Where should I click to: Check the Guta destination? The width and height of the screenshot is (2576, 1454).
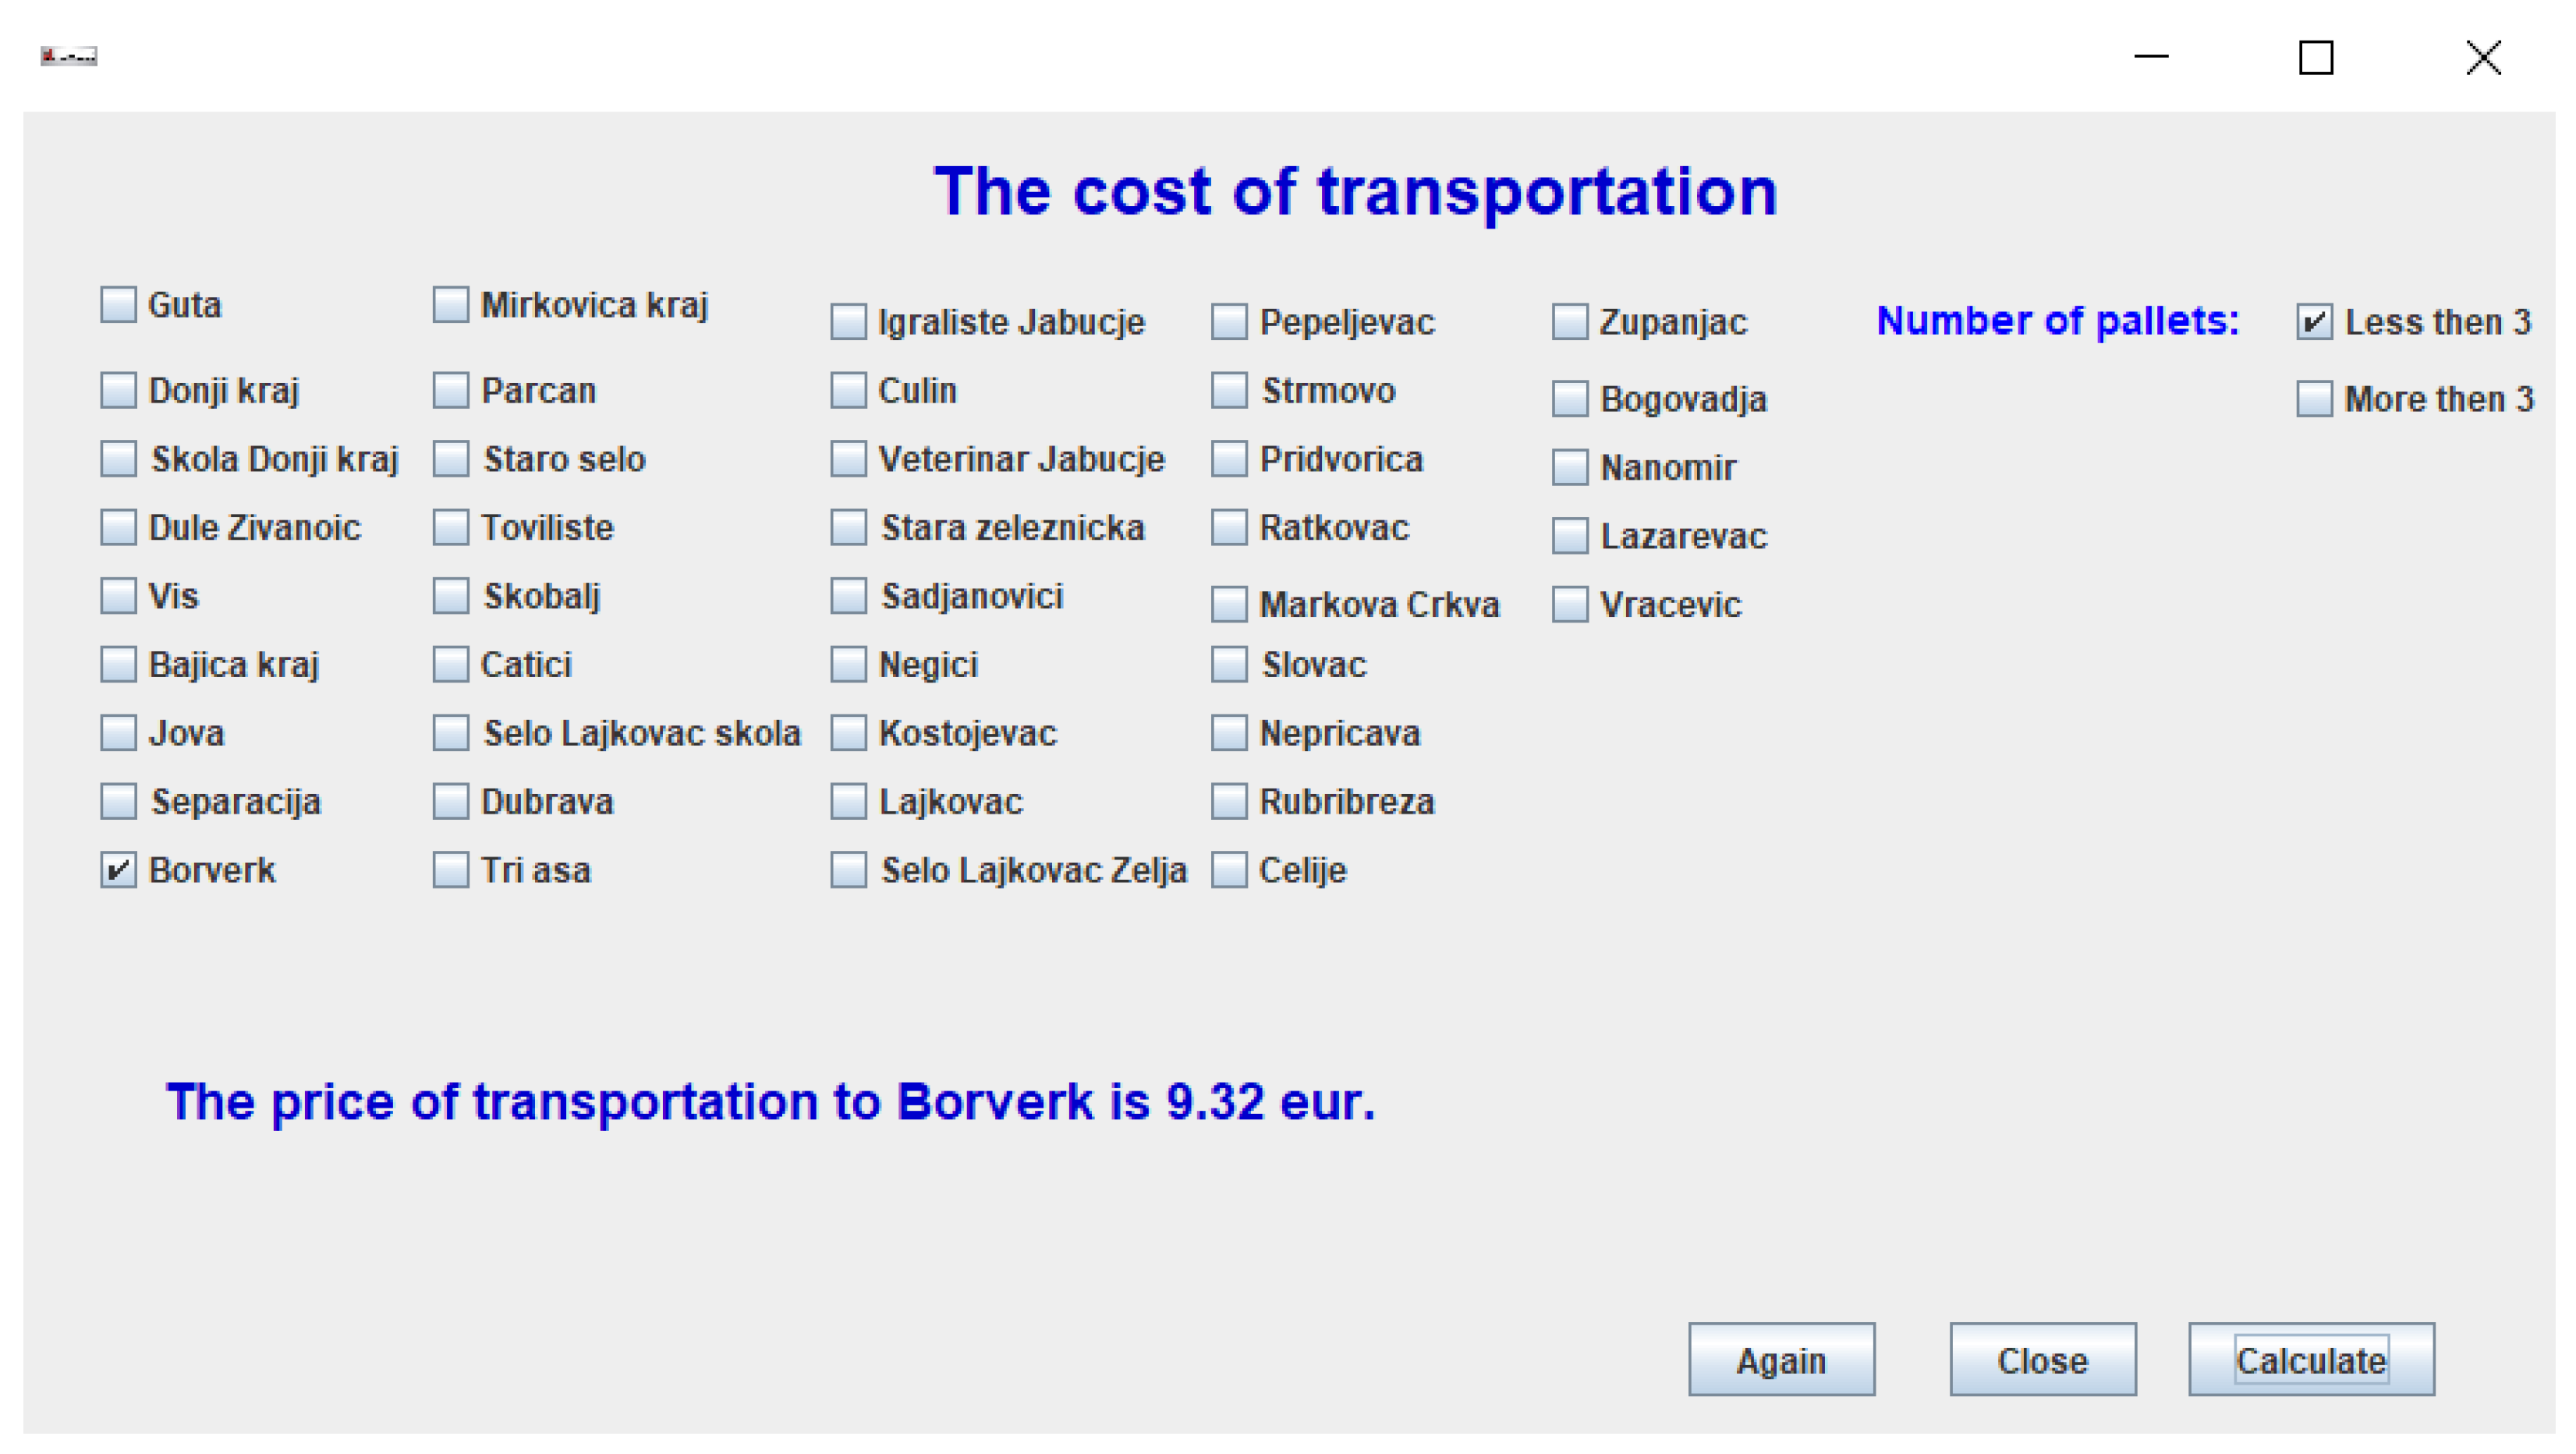point(118,305)
